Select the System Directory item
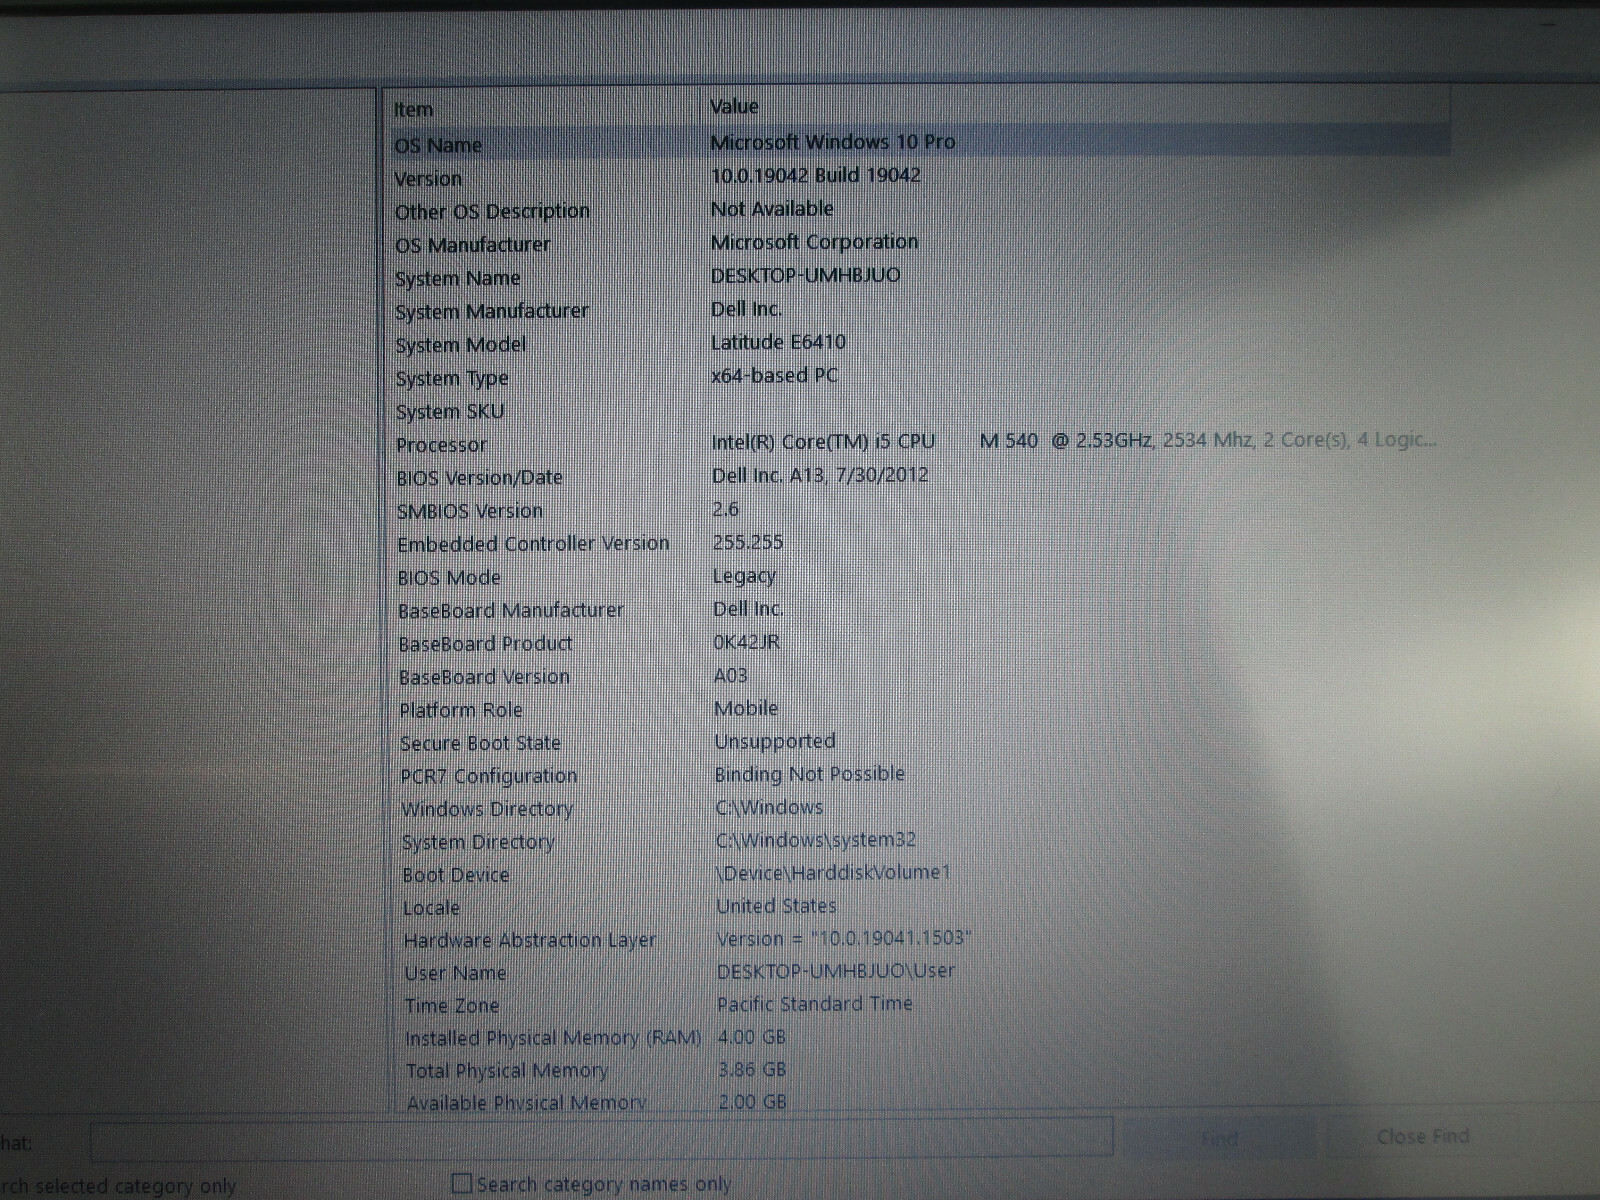 pos(477,842)
